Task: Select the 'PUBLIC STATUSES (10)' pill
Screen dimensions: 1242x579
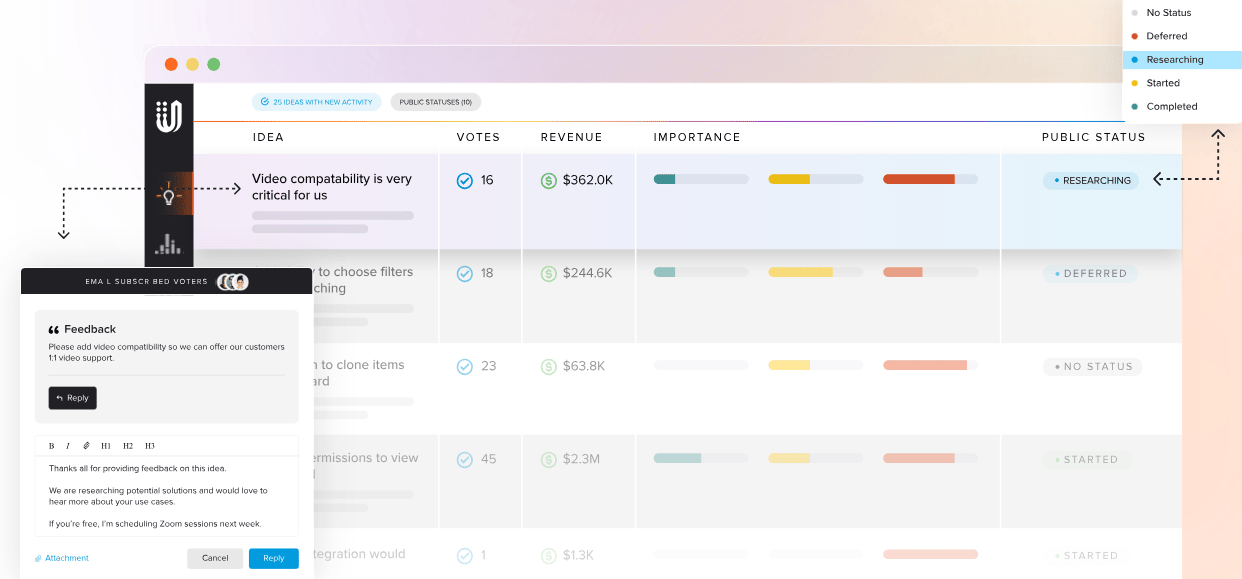Action: (x=436, y=101)
